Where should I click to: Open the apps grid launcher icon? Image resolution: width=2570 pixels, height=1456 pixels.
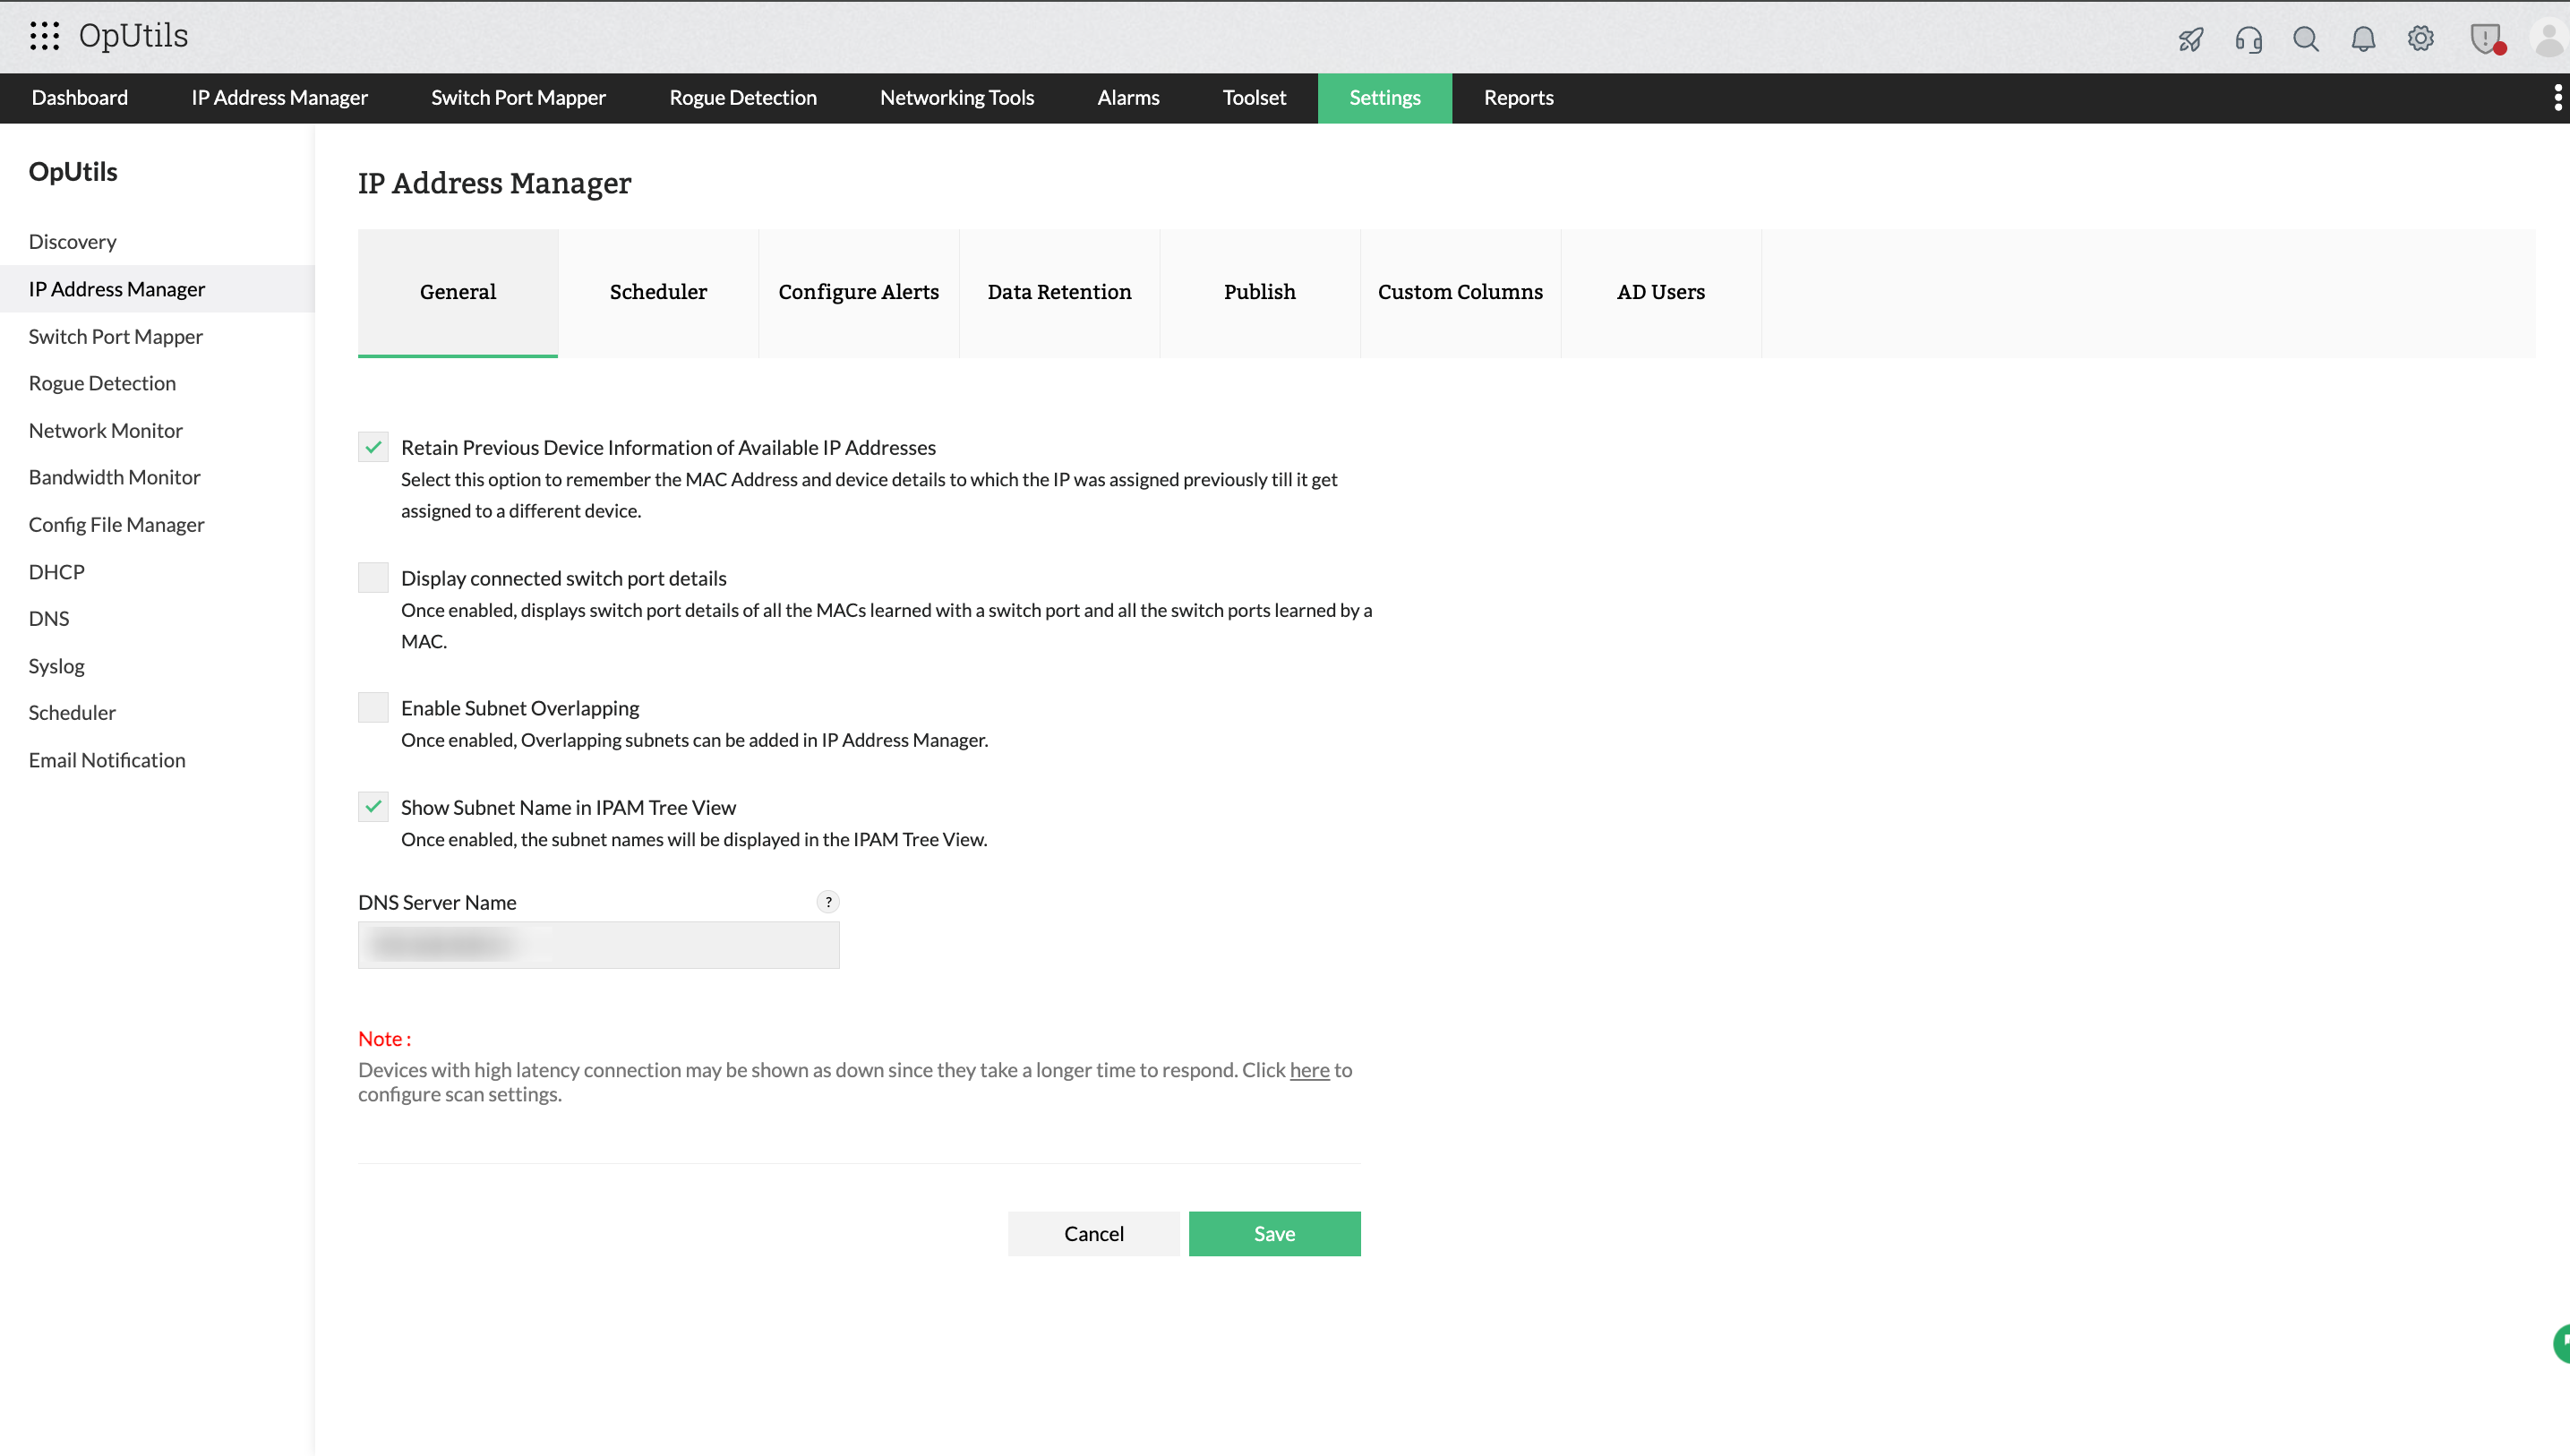[x=44, y=36]
